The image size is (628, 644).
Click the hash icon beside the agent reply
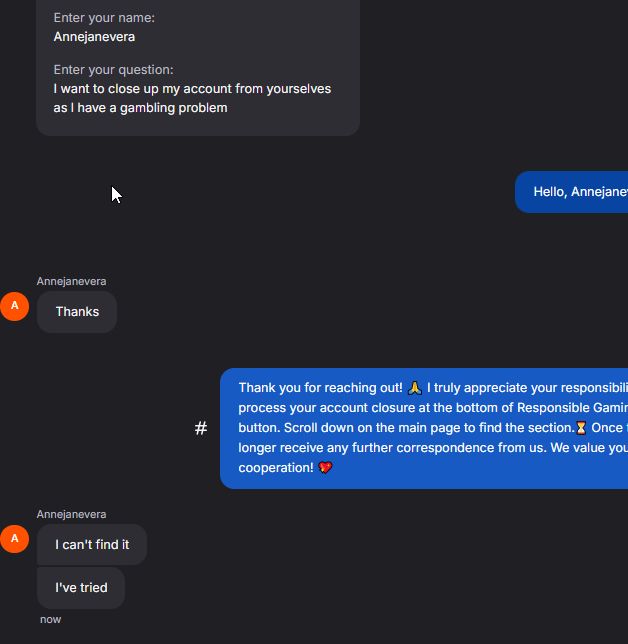tap(201, 429)
